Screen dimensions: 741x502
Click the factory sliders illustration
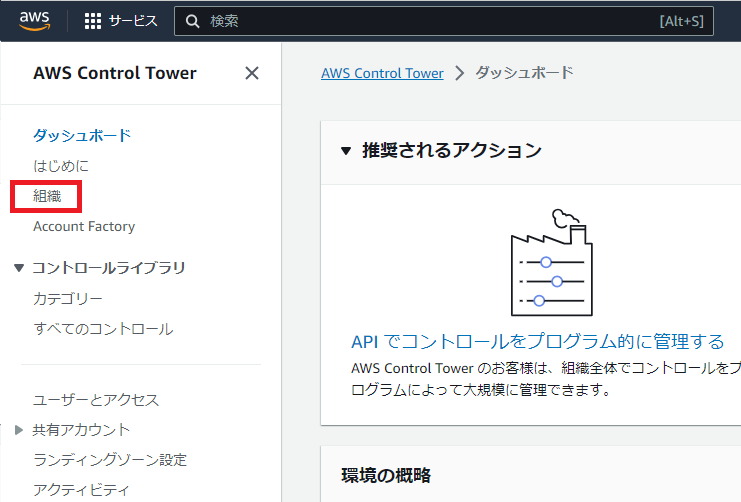(551, 262)
